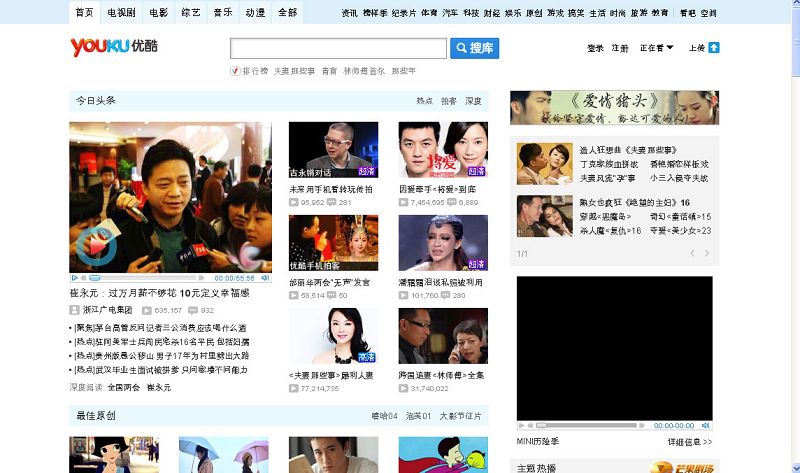Click the next page arrow in drama panel
Screen dimensions: 800x473
tap(706, 254)
